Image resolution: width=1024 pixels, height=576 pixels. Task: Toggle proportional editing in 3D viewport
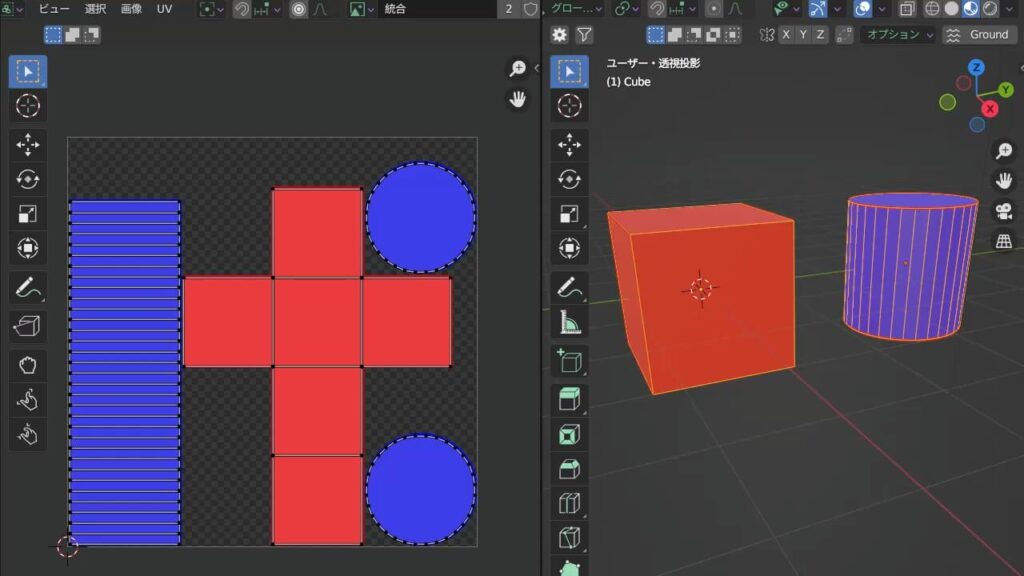pos(714,9)
